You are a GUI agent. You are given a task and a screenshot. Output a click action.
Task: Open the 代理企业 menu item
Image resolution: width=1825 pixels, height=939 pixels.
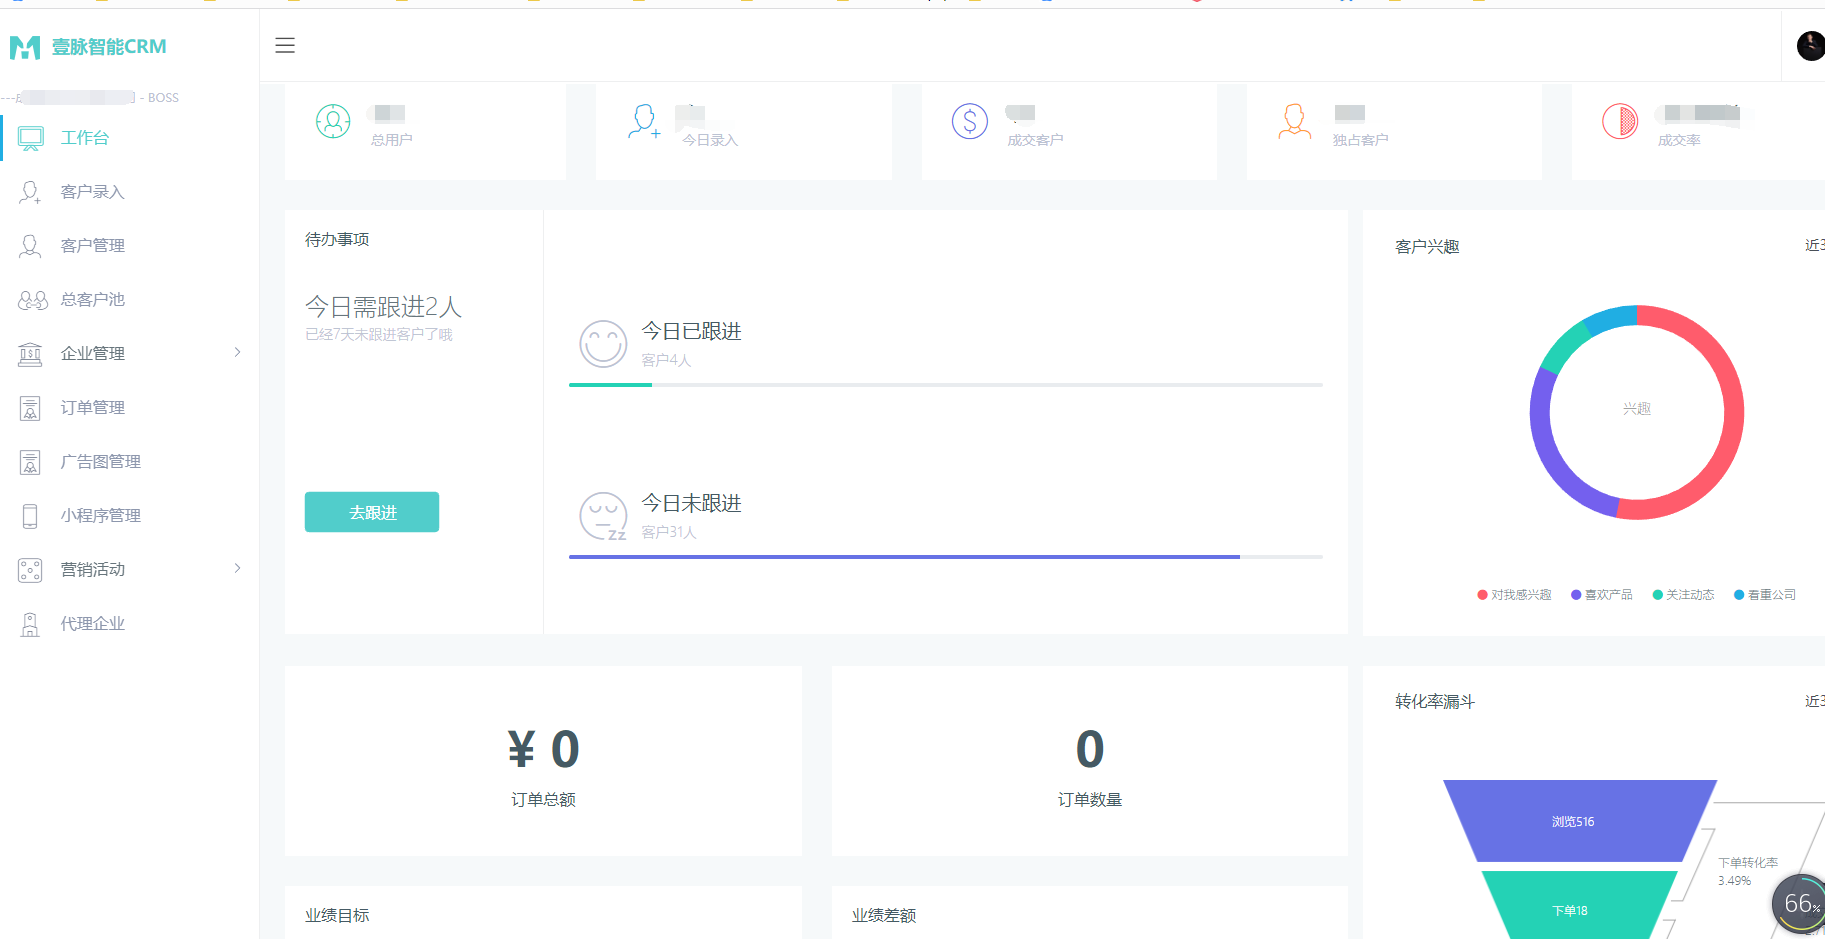click(130, 624)
